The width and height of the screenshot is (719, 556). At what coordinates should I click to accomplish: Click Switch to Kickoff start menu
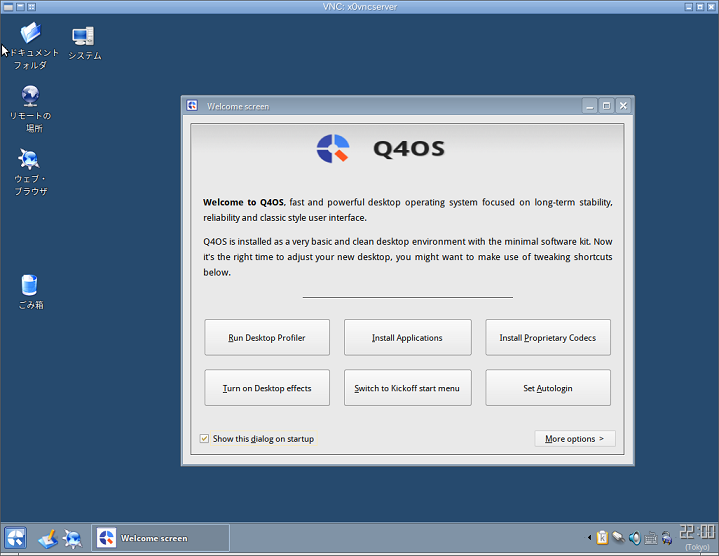408,388
